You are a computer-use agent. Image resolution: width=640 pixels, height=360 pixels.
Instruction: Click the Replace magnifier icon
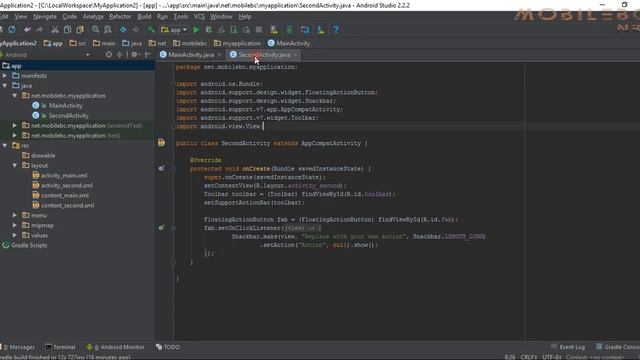tap(108, 30)
